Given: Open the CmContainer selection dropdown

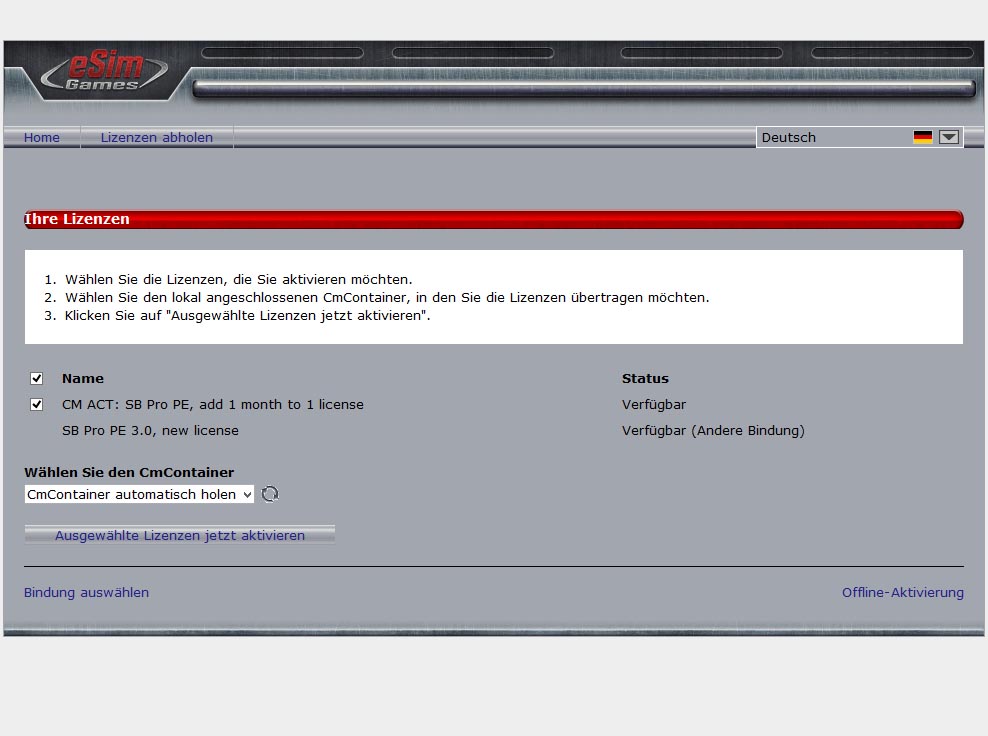Looking at the screenshot, I should (x=139, y=495).
